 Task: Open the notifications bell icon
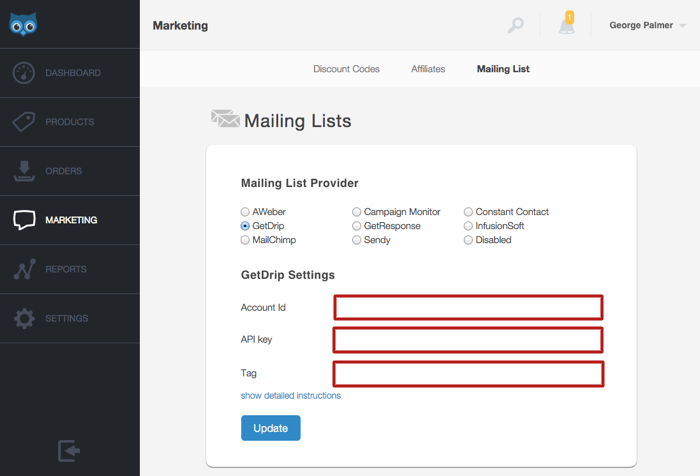(567, 25)
